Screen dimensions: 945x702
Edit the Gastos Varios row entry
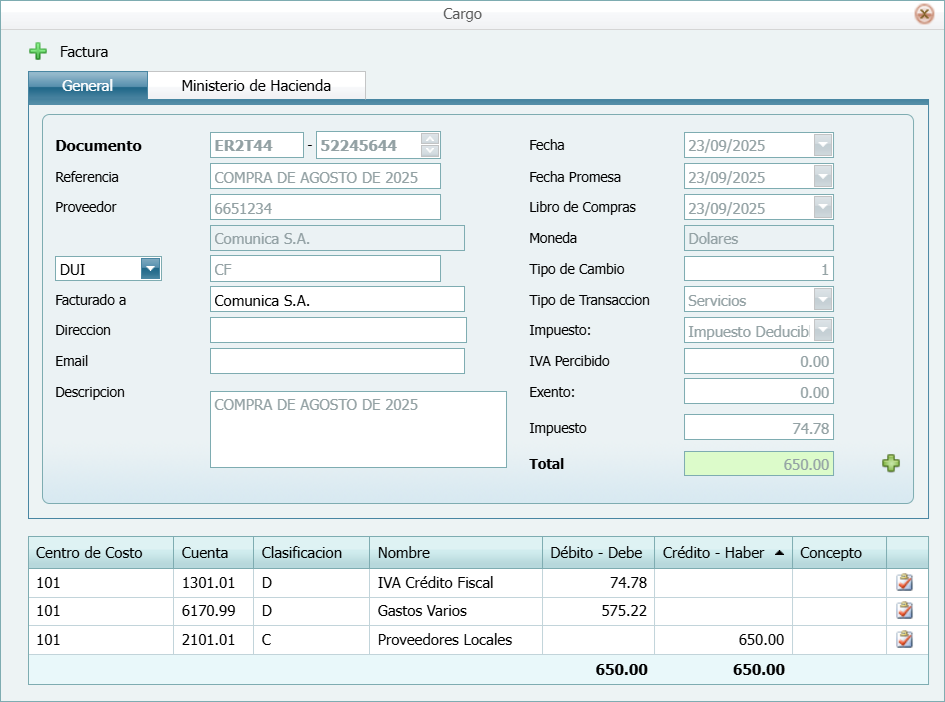(905, 611)
